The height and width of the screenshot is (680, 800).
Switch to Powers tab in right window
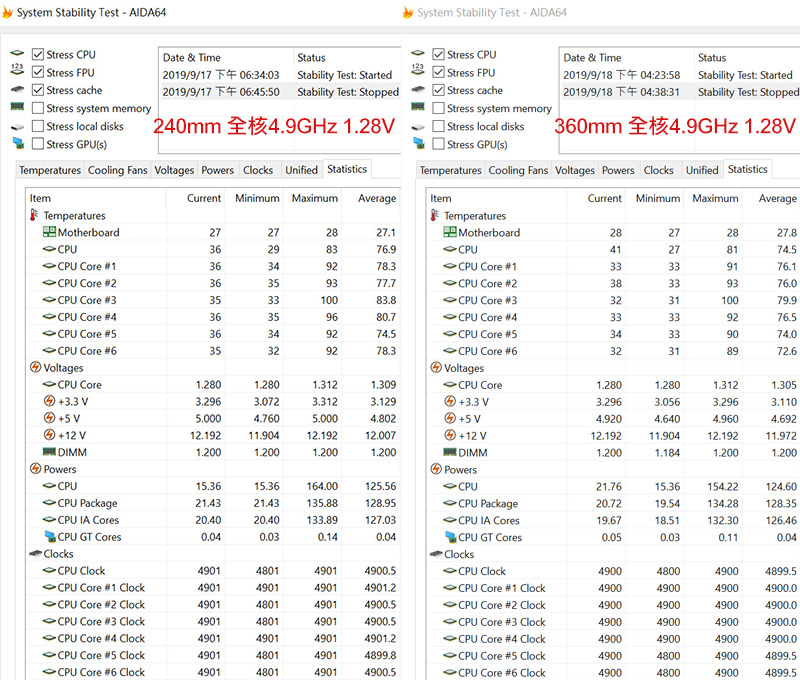coord(618,170)
